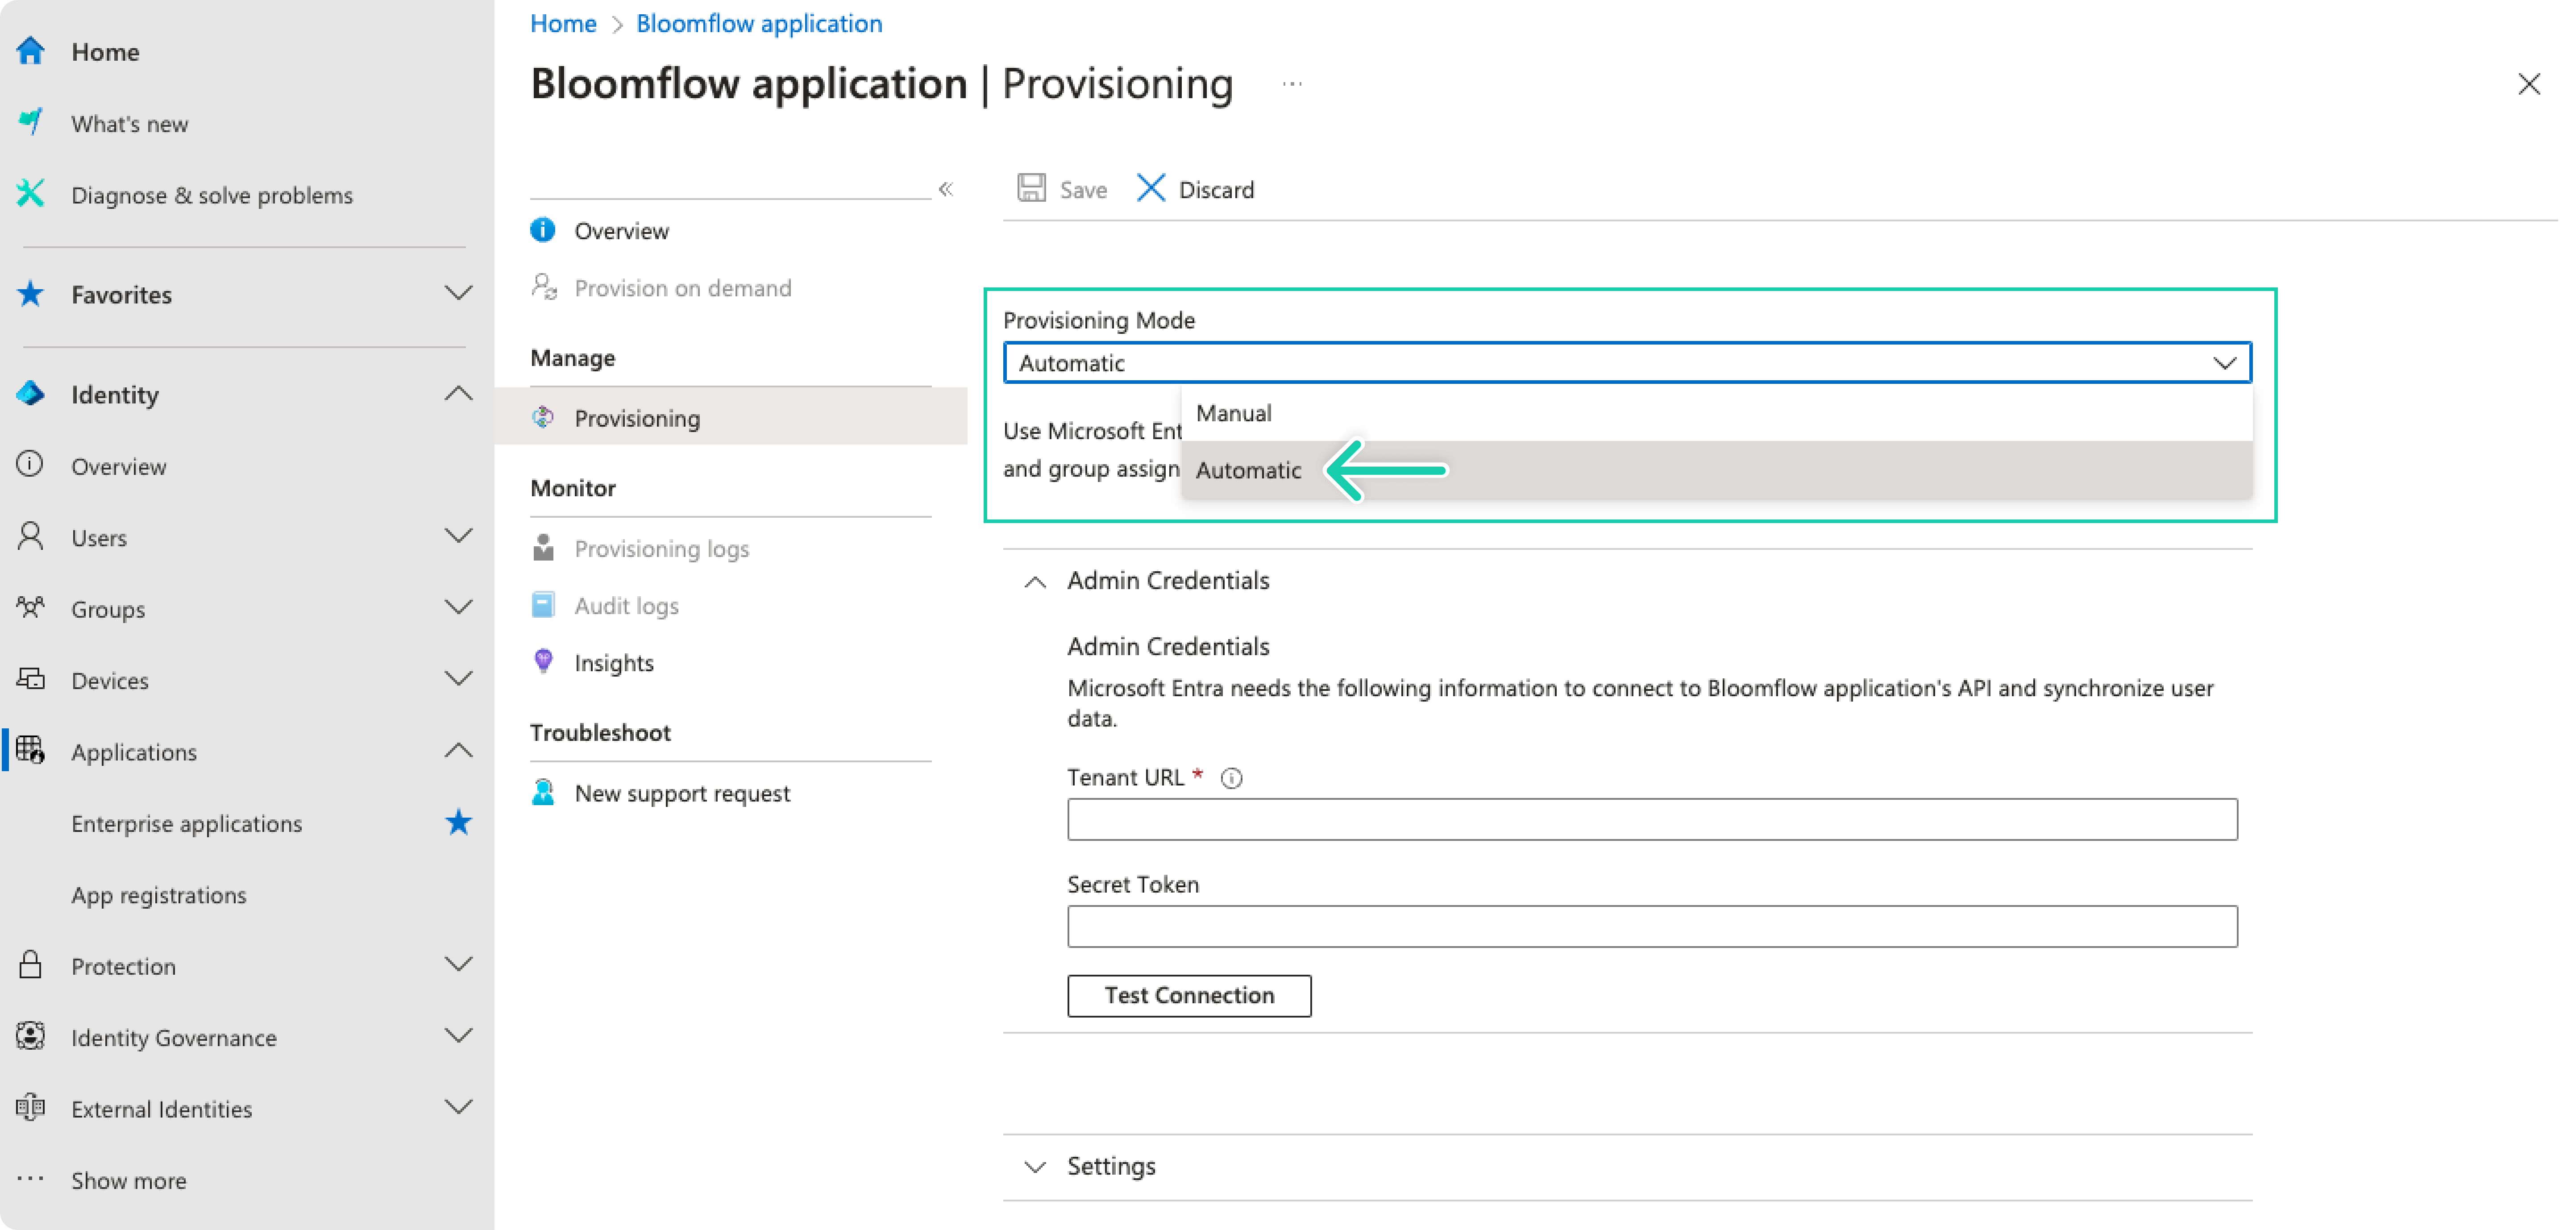The image size is (2576, 1230).
Task: Collapse the Applications submenu chevron
Action: coord(458,750)
